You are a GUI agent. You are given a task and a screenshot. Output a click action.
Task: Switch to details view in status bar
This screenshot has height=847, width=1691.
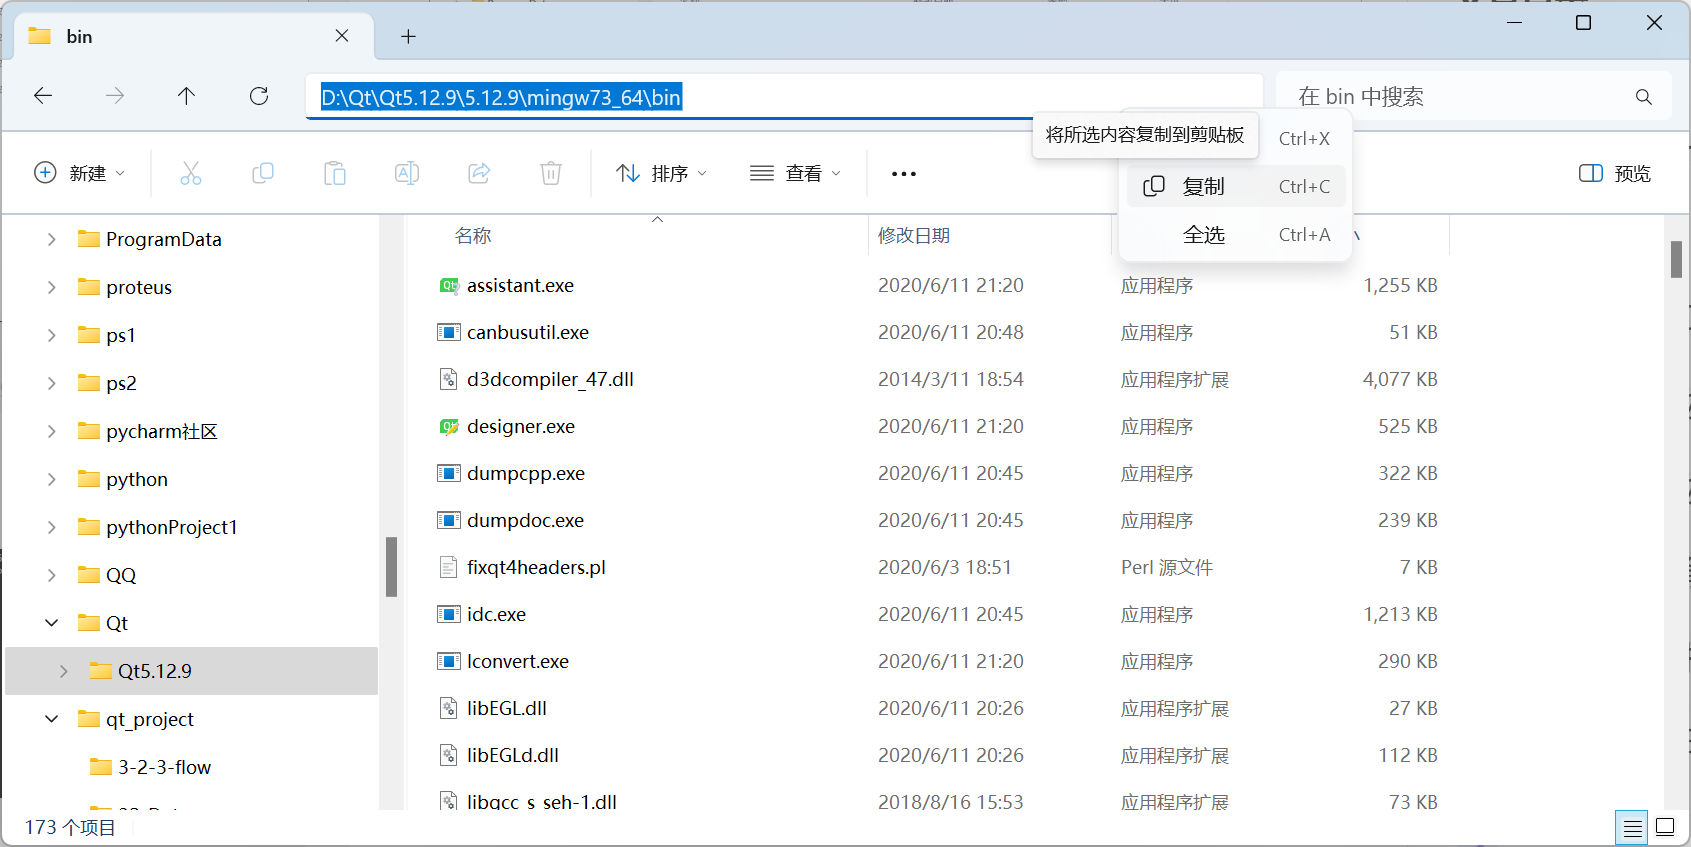pos(1632,828)
